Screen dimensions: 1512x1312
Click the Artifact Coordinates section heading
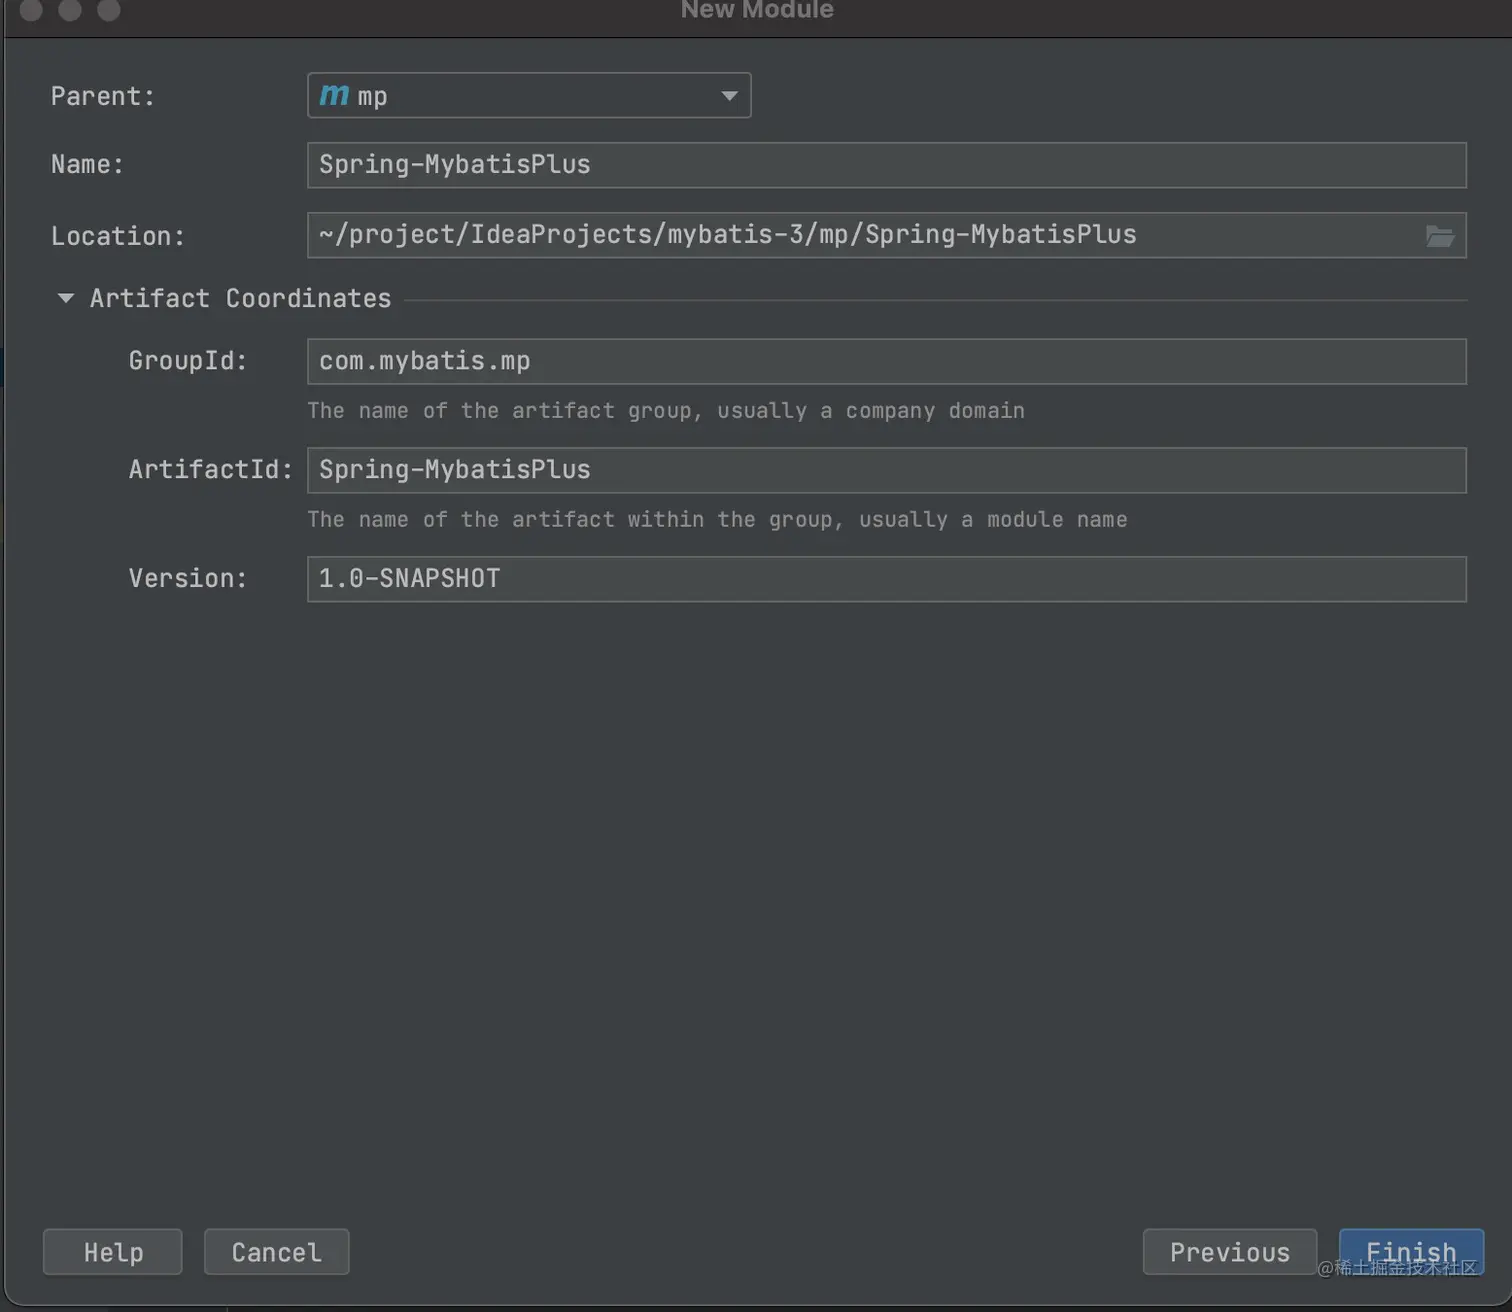(240, 298)
